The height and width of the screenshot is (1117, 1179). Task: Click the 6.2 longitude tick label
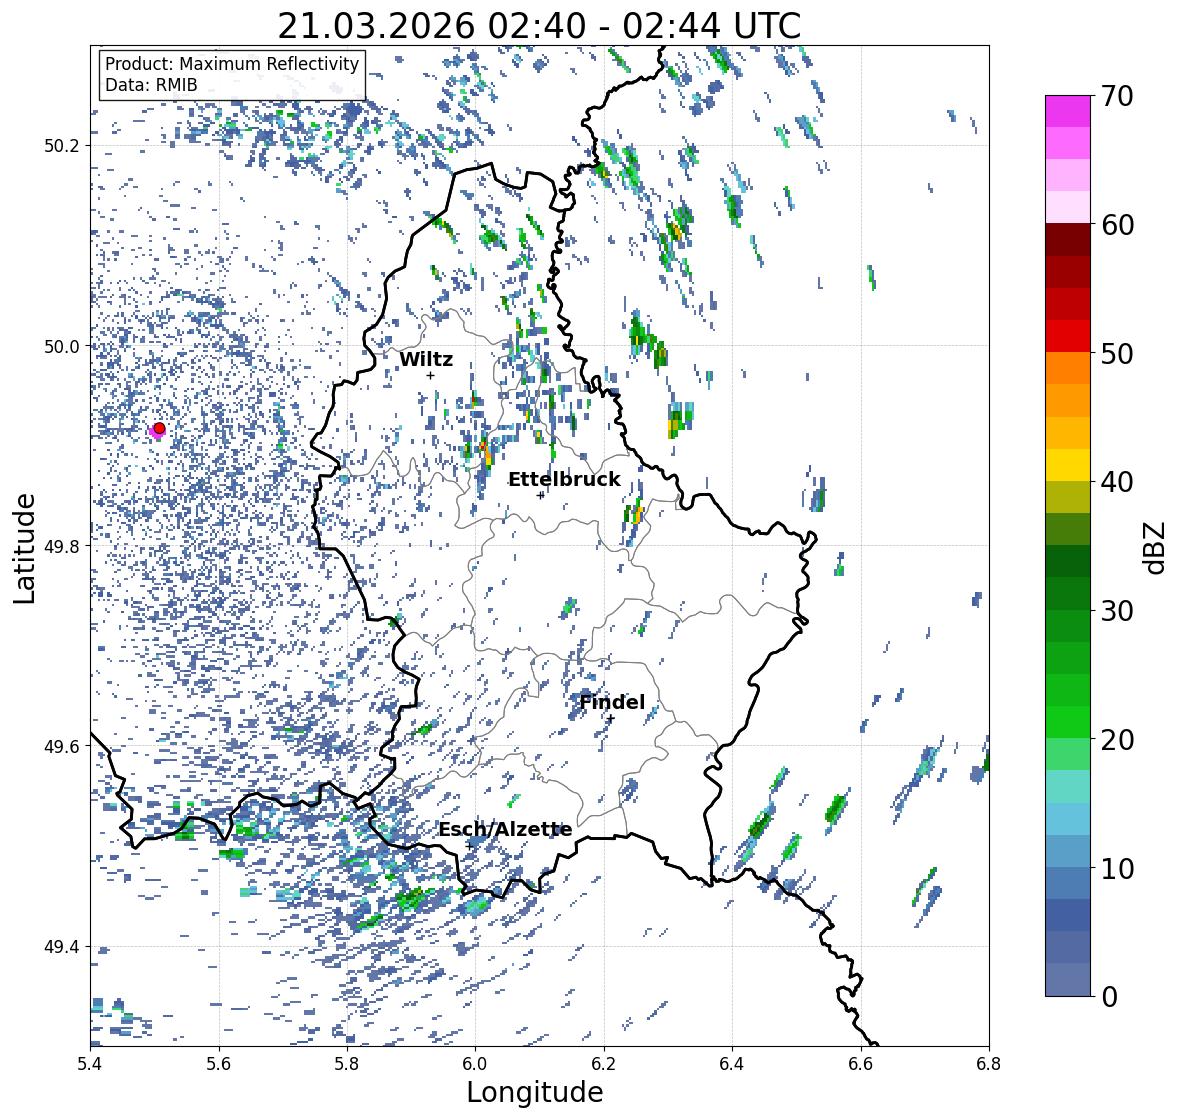pos(604,1064)
